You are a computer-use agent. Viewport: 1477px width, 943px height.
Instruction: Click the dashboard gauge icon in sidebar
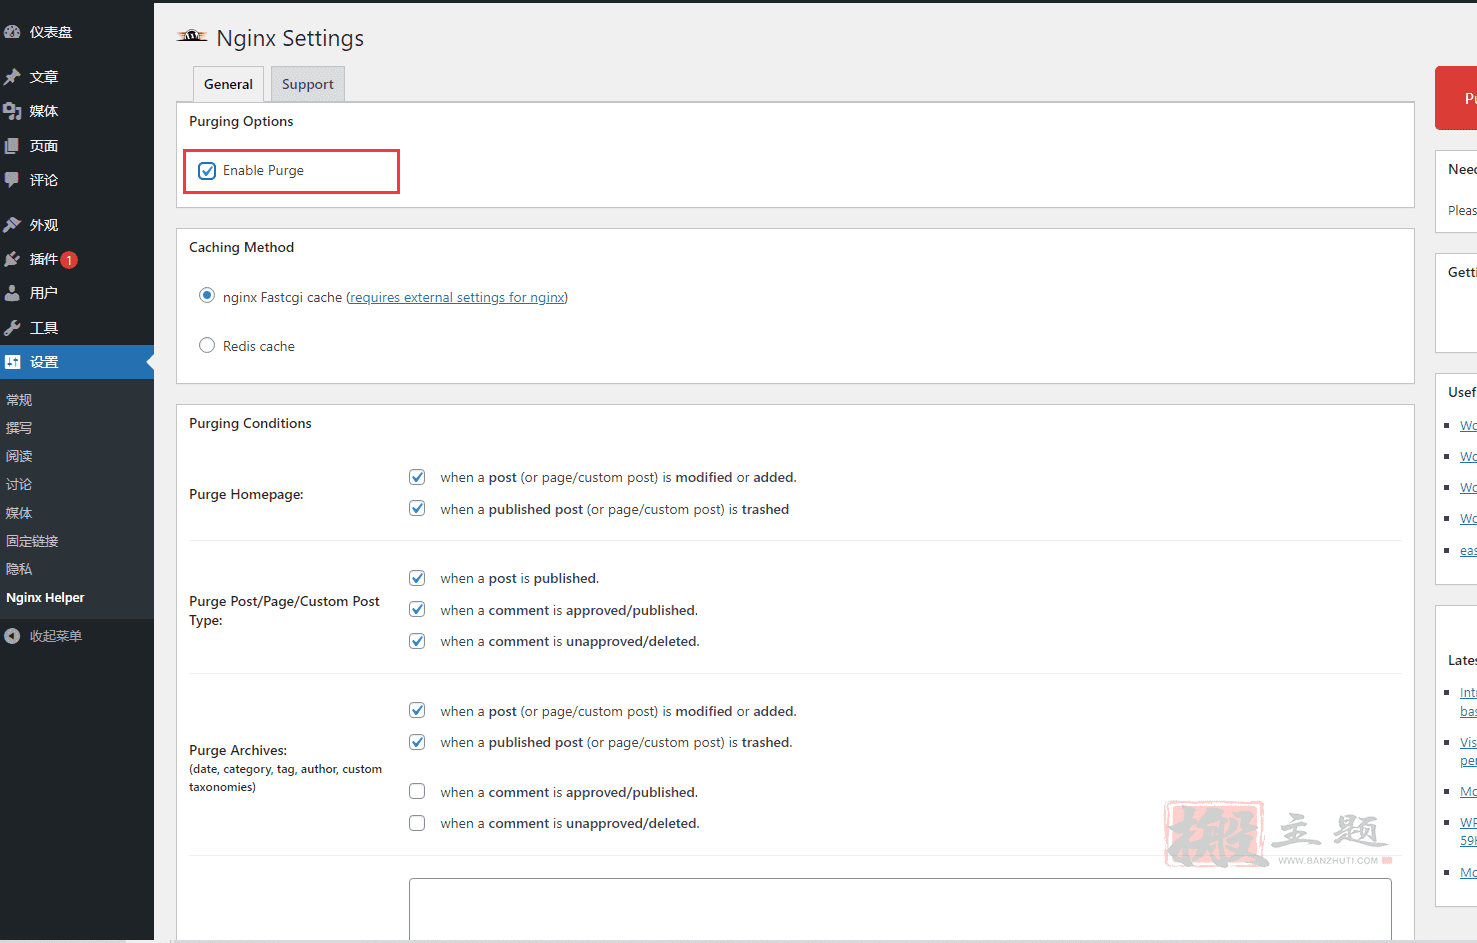12,32
